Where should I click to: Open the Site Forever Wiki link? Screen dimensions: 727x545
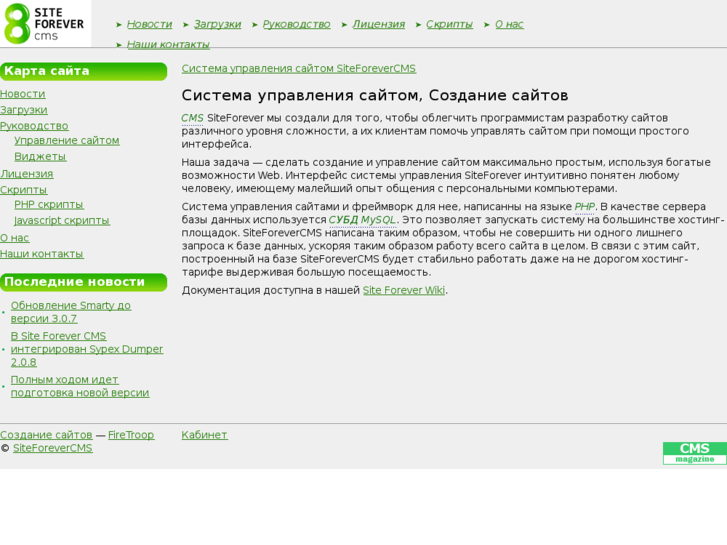click(404, 290)
